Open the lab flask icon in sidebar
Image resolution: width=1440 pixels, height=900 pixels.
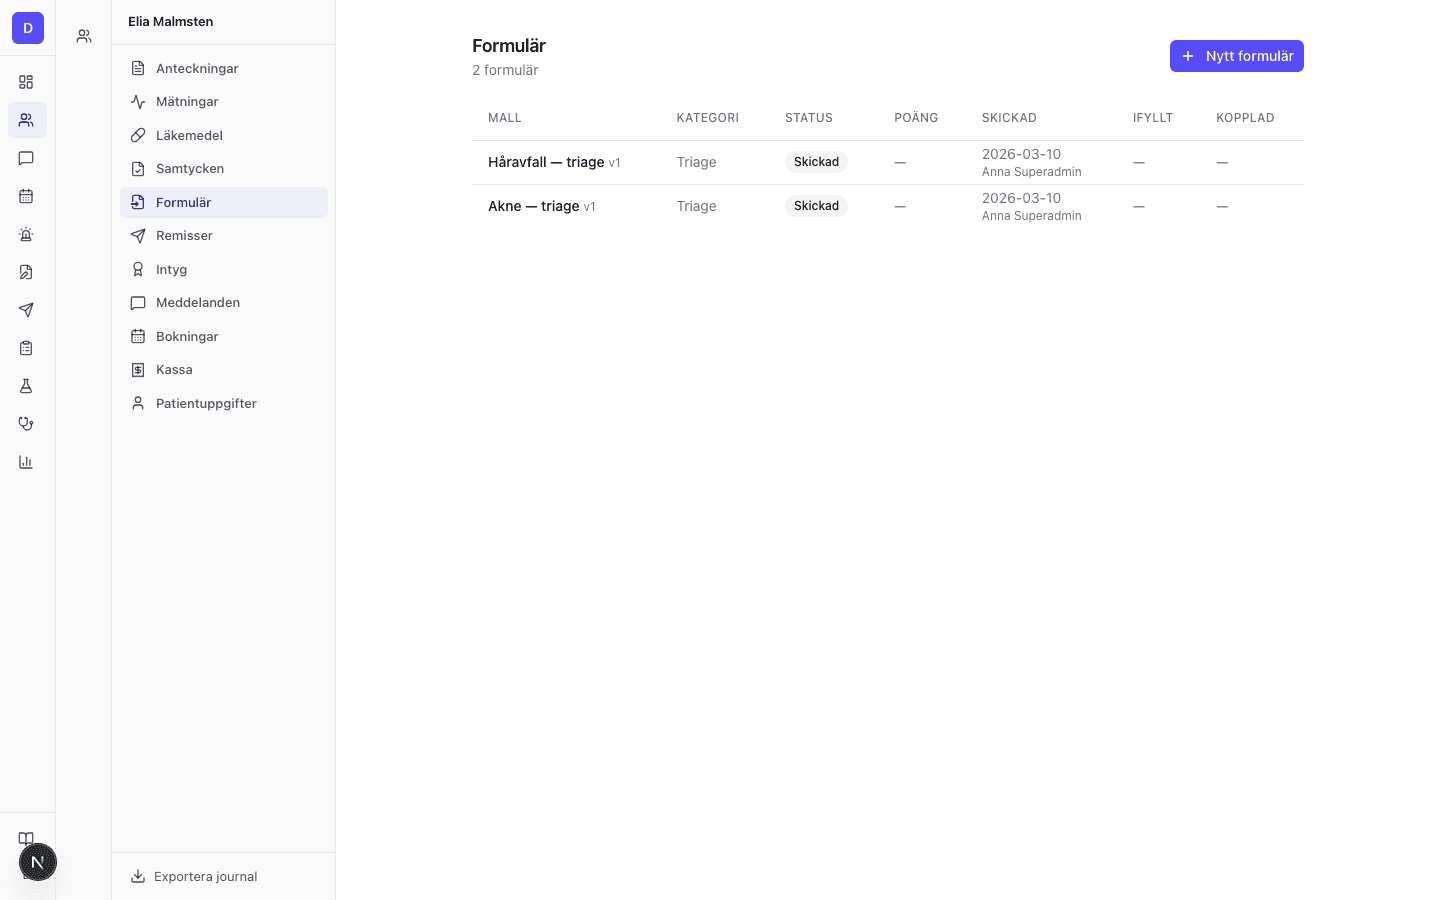[26, 386]
